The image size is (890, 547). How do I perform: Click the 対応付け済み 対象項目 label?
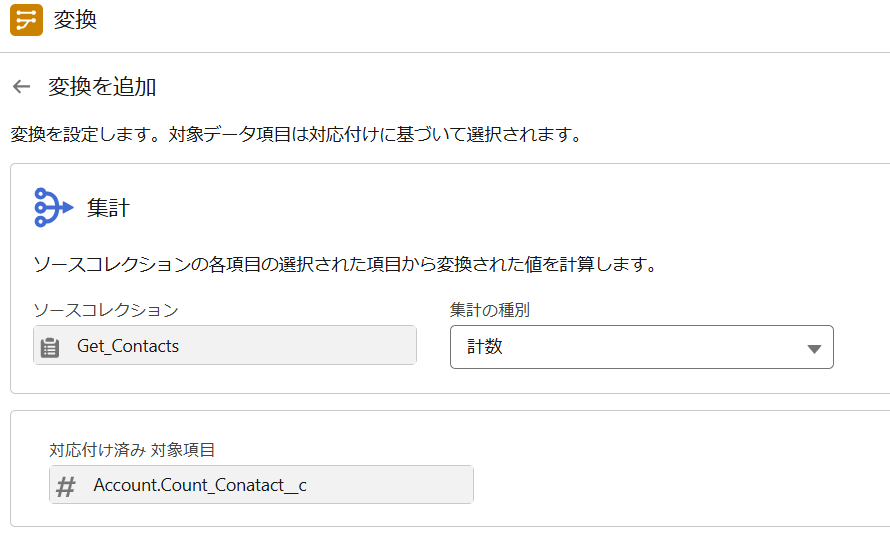click(x=132, y=450)
